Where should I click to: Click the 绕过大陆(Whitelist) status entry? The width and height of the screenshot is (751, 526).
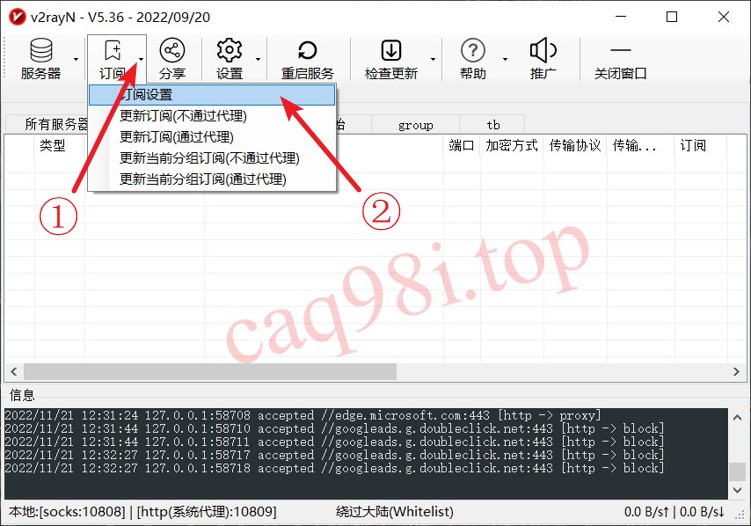pyautogui.click(x=395, y=512)
